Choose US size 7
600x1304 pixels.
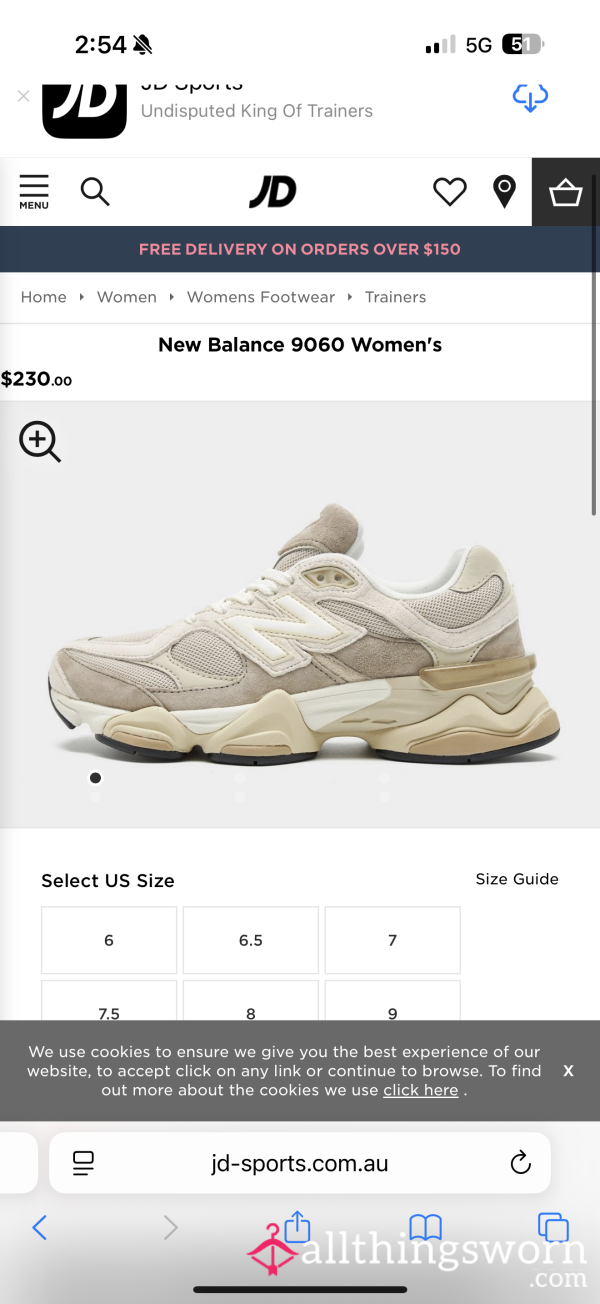coord(393,940)
